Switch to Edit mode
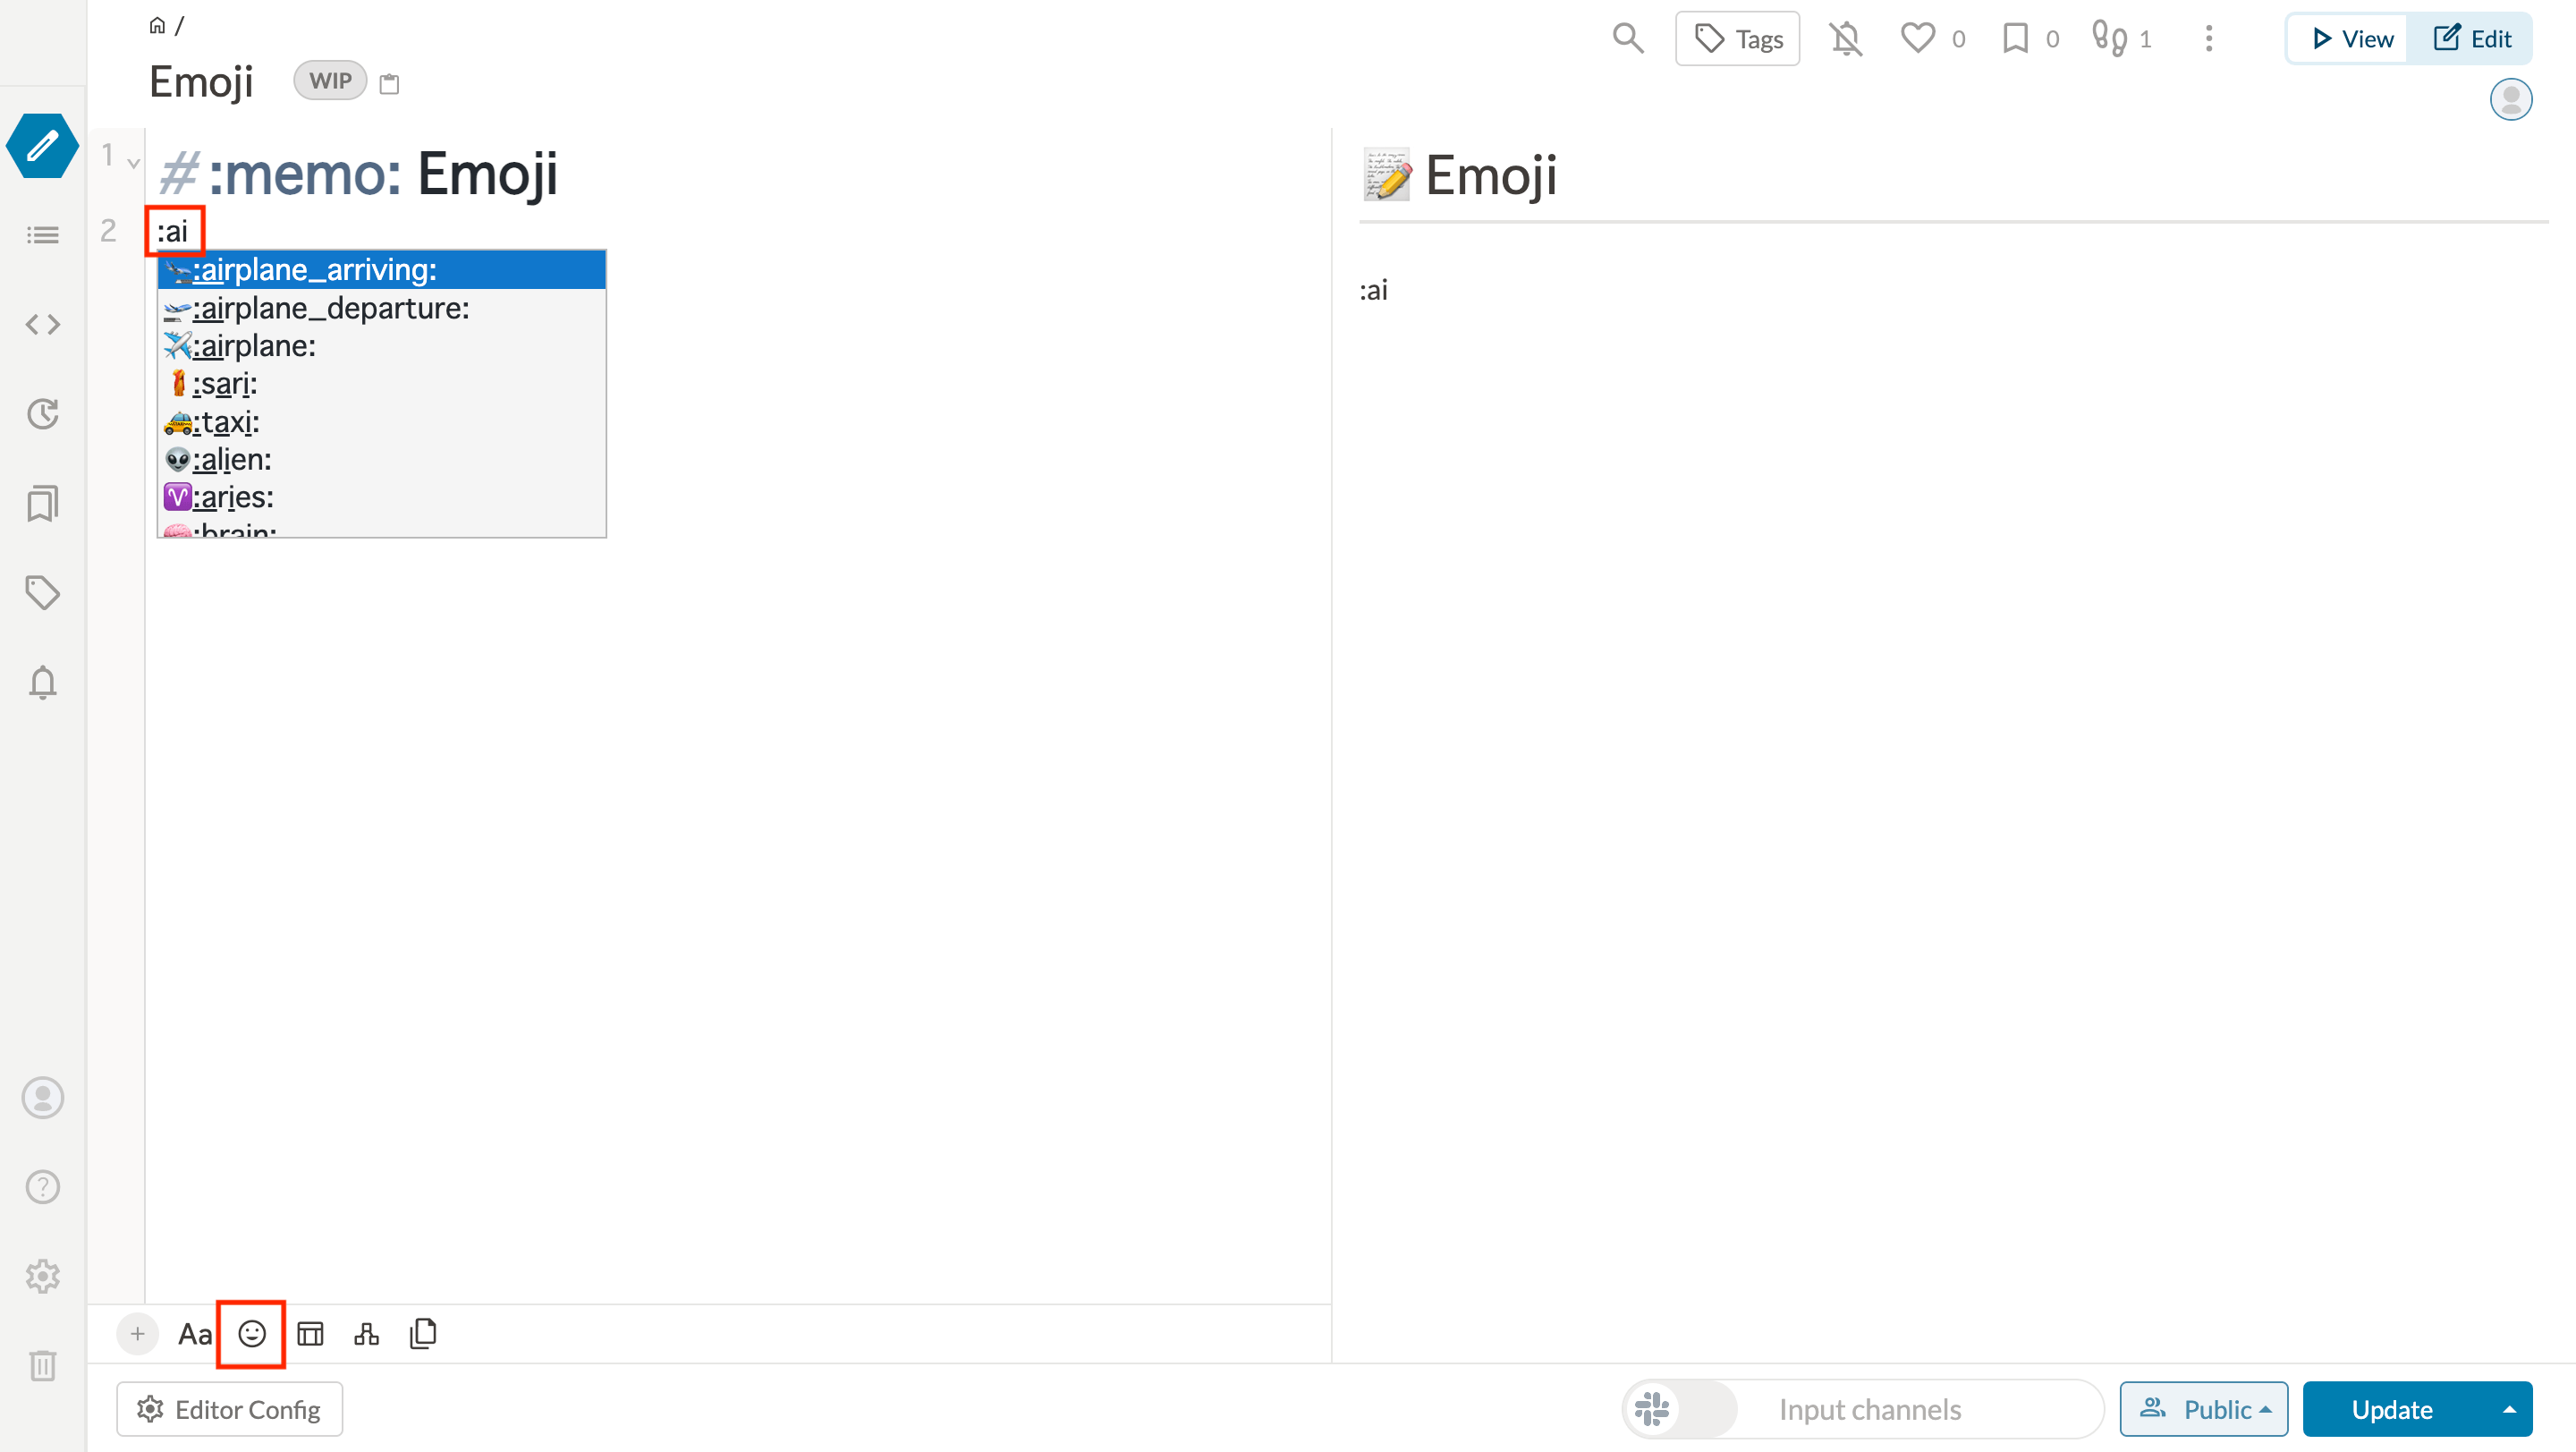The image size is (2576, 1452). point(2471,39)
